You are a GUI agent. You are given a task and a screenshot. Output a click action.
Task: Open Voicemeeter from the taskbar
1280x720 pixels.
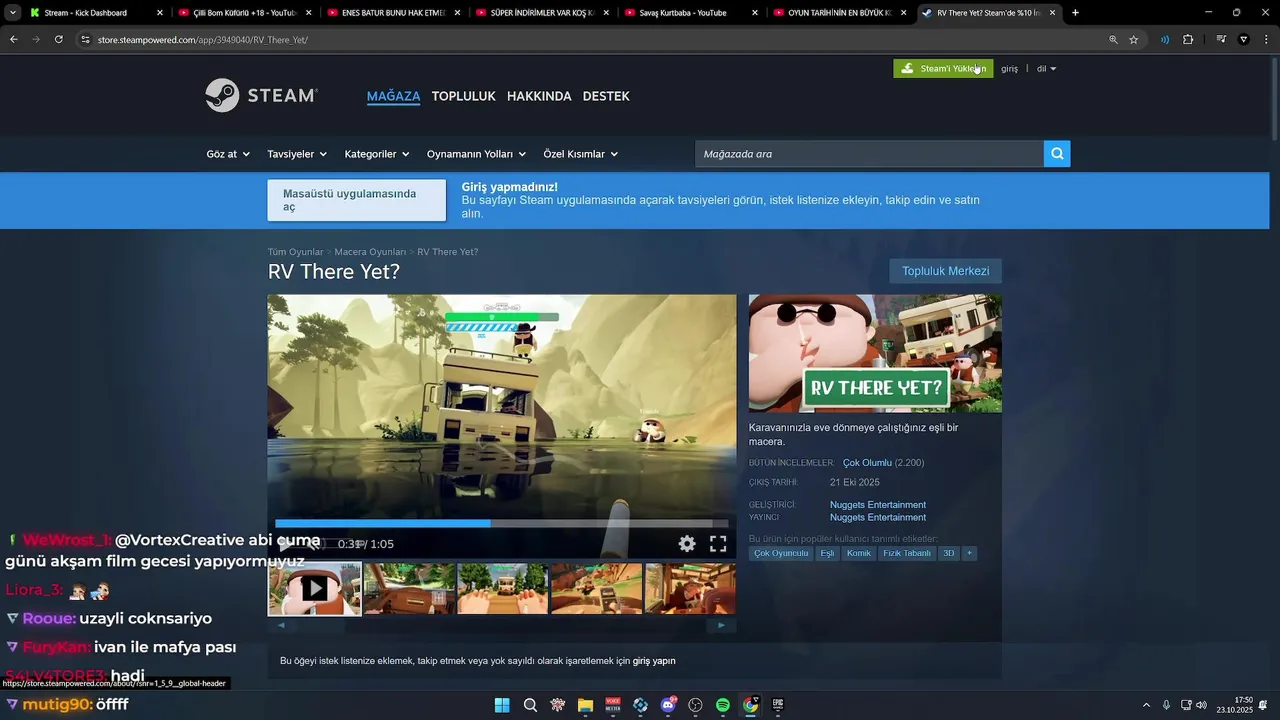613,705
